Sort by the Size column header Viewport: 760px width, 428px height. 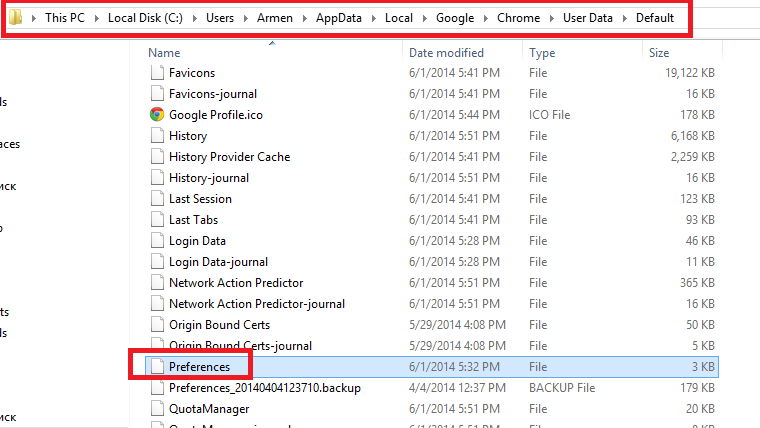coord(659,52)
